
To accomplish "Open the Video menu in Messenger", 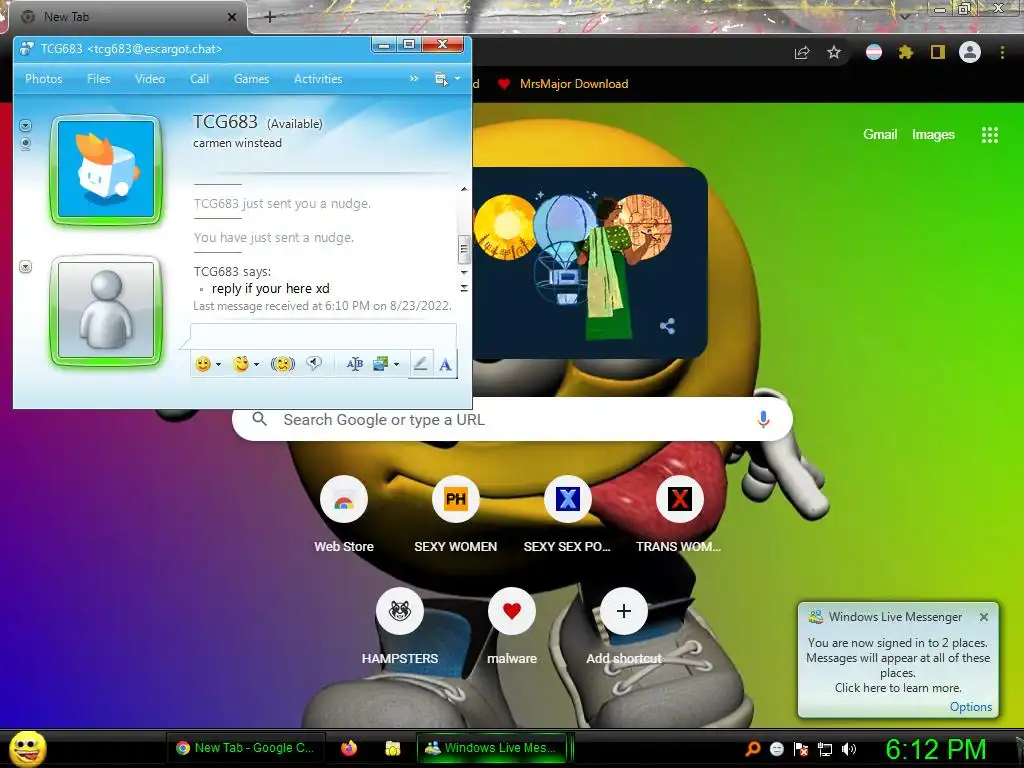I will click(x=150, y=79).
